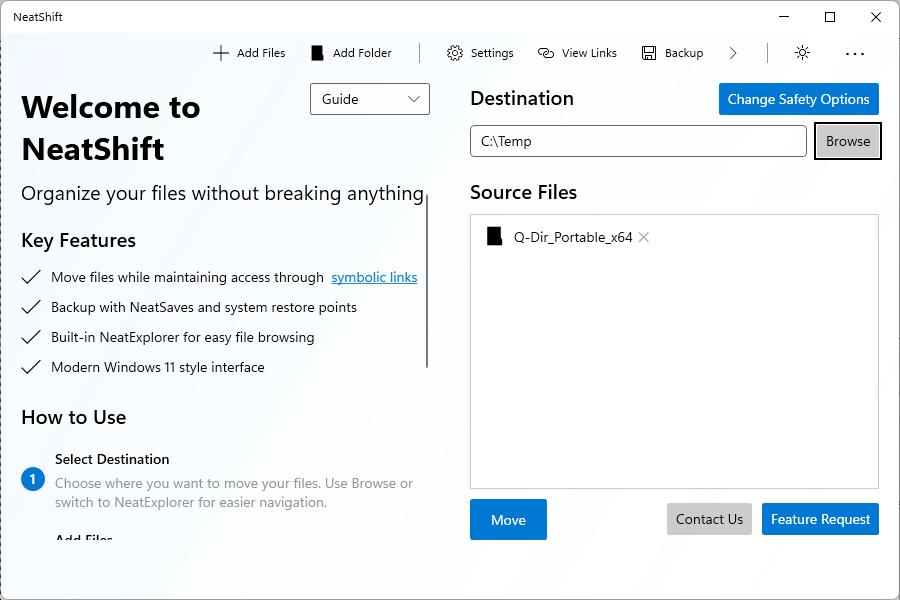
Task: Click the View Links chain icon
Action: (546, 53)
